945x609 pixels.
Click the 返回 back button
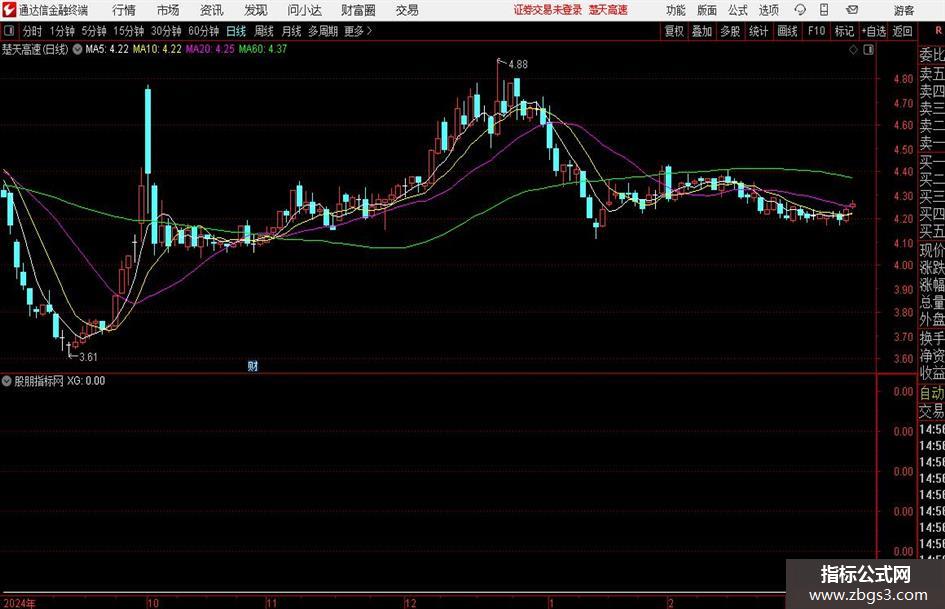tap(902, 31)
